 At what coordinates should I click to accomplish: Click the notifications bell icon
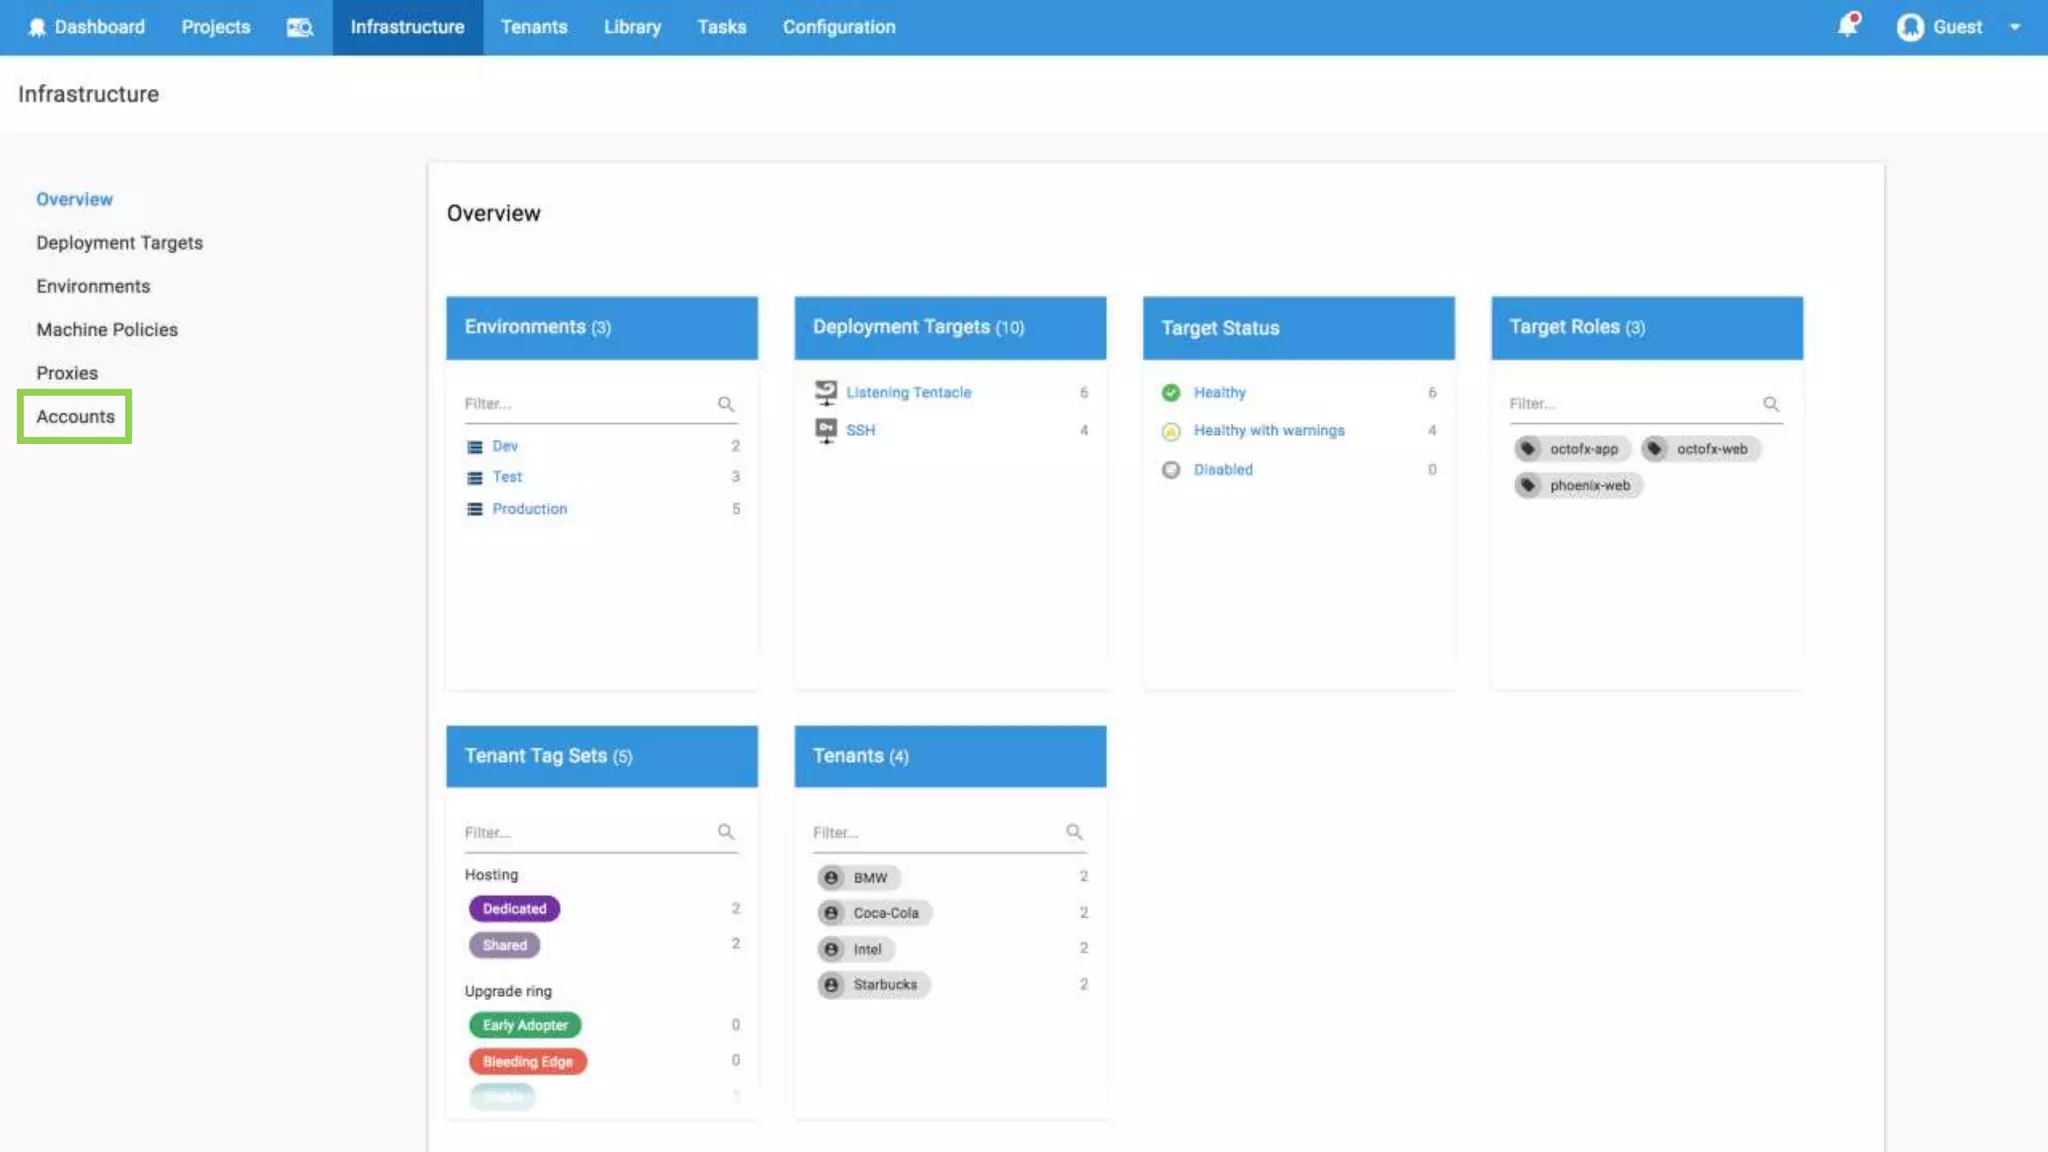coord(1847,26)
